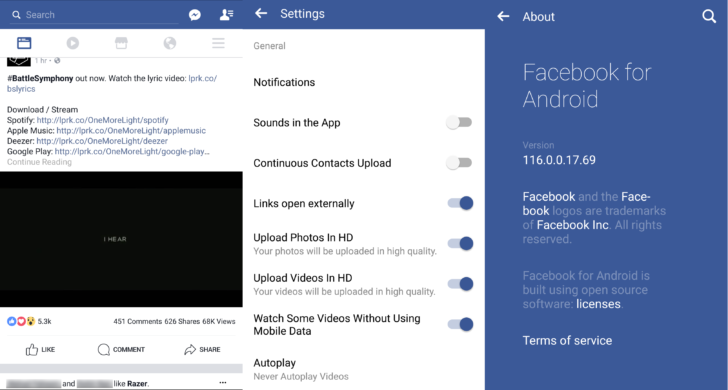Image resolution: width=728 pixels, height=390 pixels.
Task: Open the Google Play OneMoreLight link
Action: point(132,151)
